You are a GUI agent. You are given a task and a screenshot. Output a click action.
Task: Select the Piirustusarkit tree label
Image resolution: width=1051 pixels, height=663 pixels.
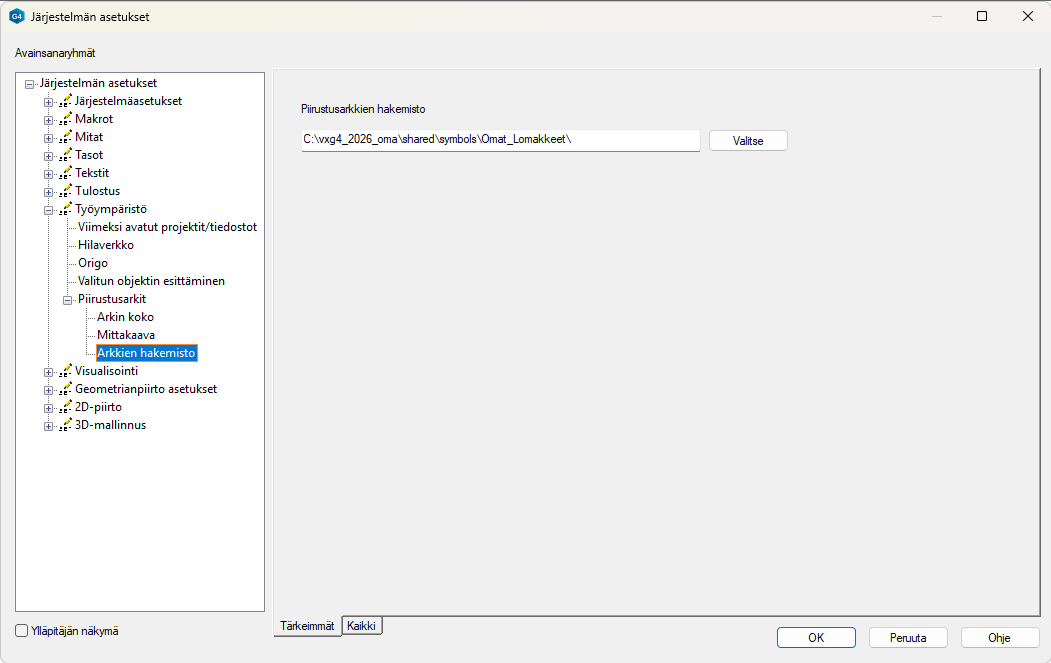tap(112, 299)
